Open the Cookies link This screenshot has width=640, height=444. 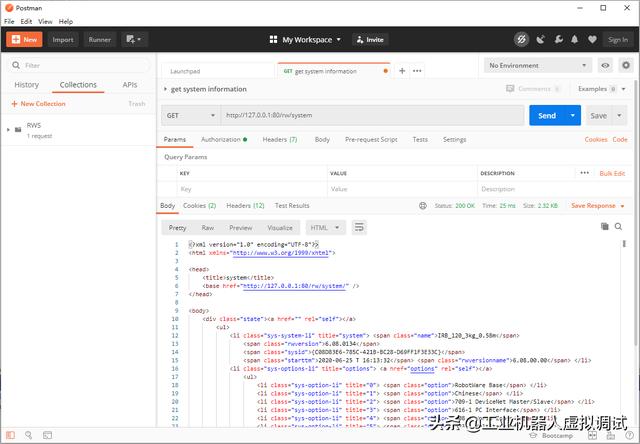click(596, 139)
